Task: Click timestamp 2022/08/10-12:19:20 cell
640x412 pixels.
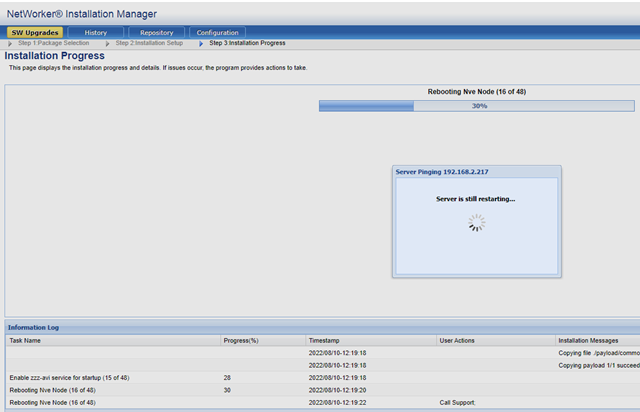Action: (337, 390)
